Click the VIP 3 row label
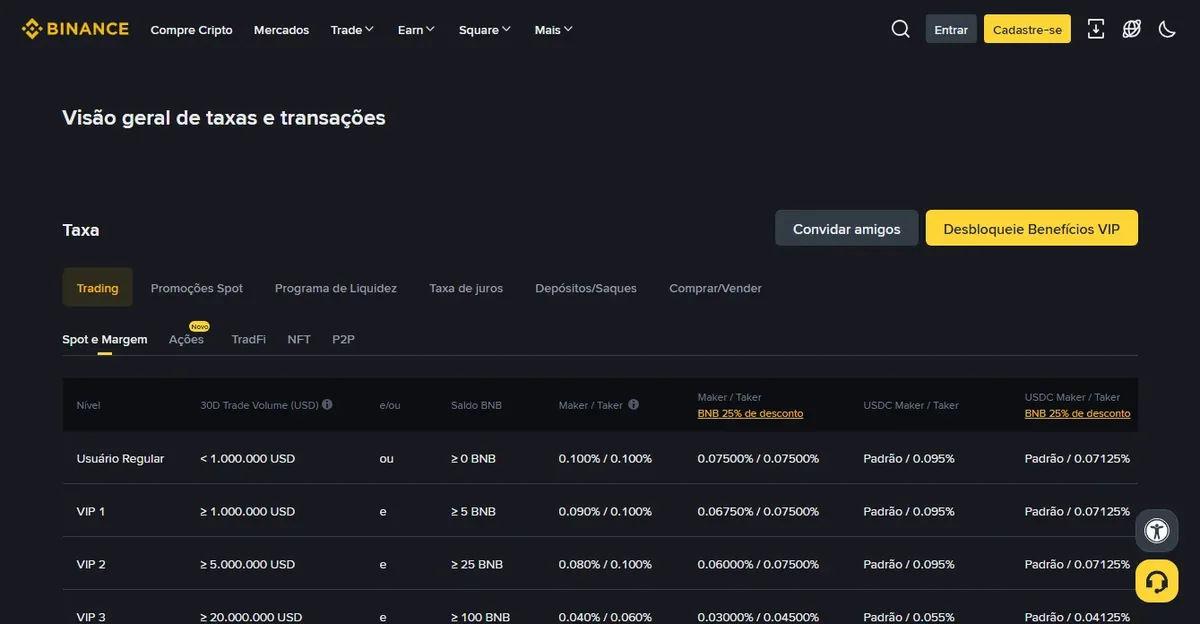Image resolution: width=1200 pixels, height=624 pixels. (x=91, y=617)
